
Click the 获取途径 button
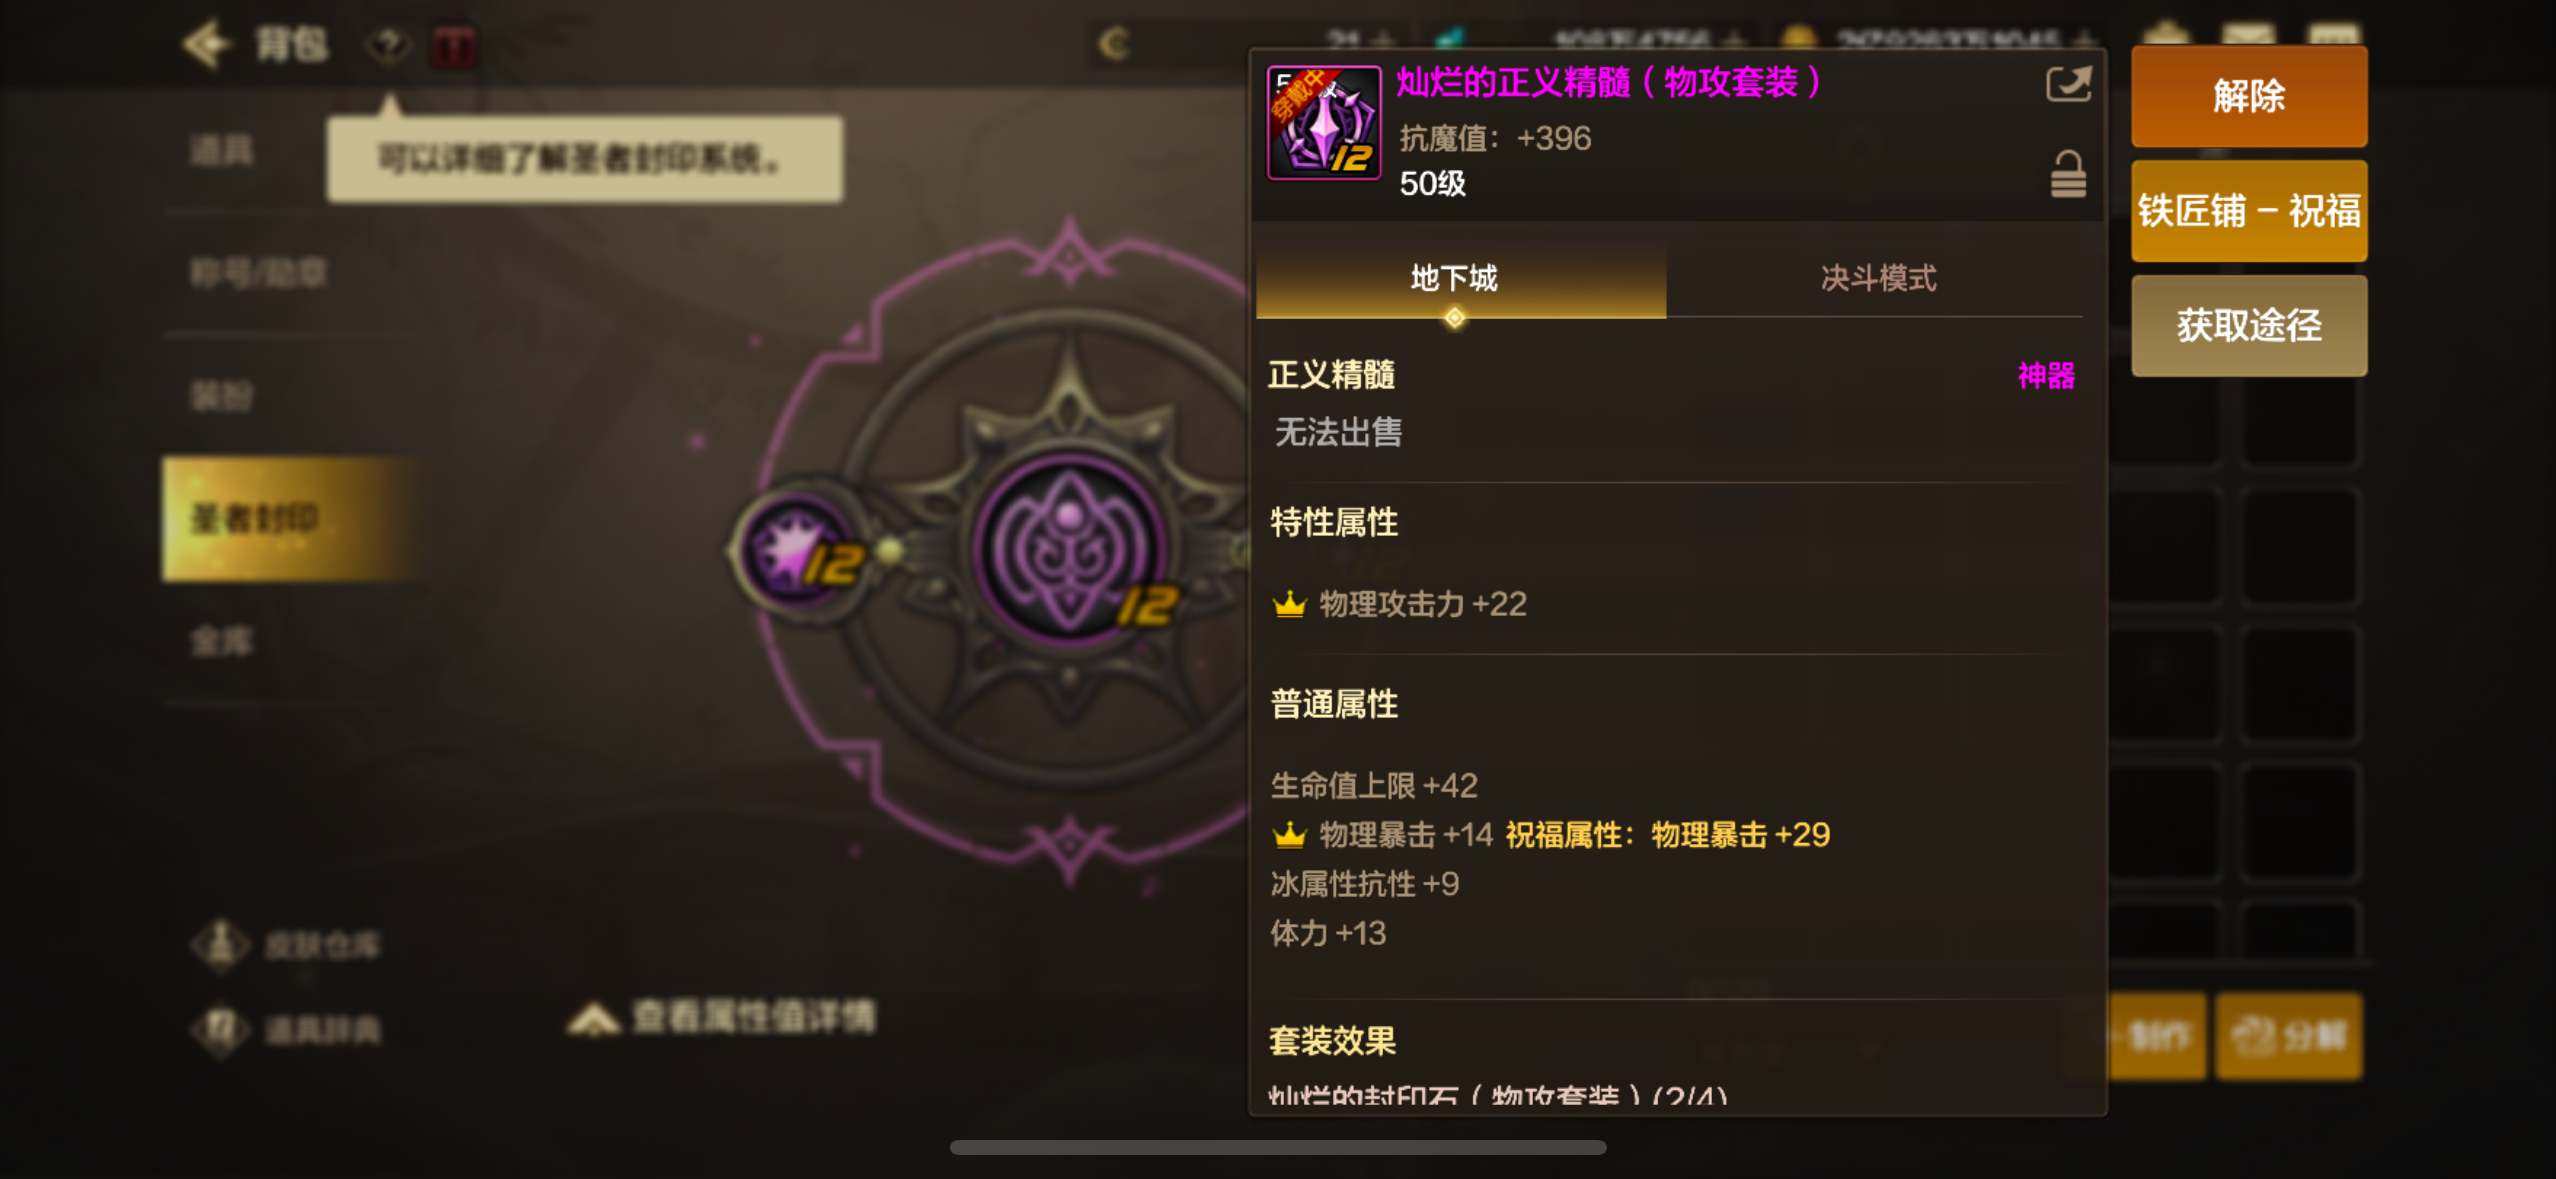(2248, 326)
